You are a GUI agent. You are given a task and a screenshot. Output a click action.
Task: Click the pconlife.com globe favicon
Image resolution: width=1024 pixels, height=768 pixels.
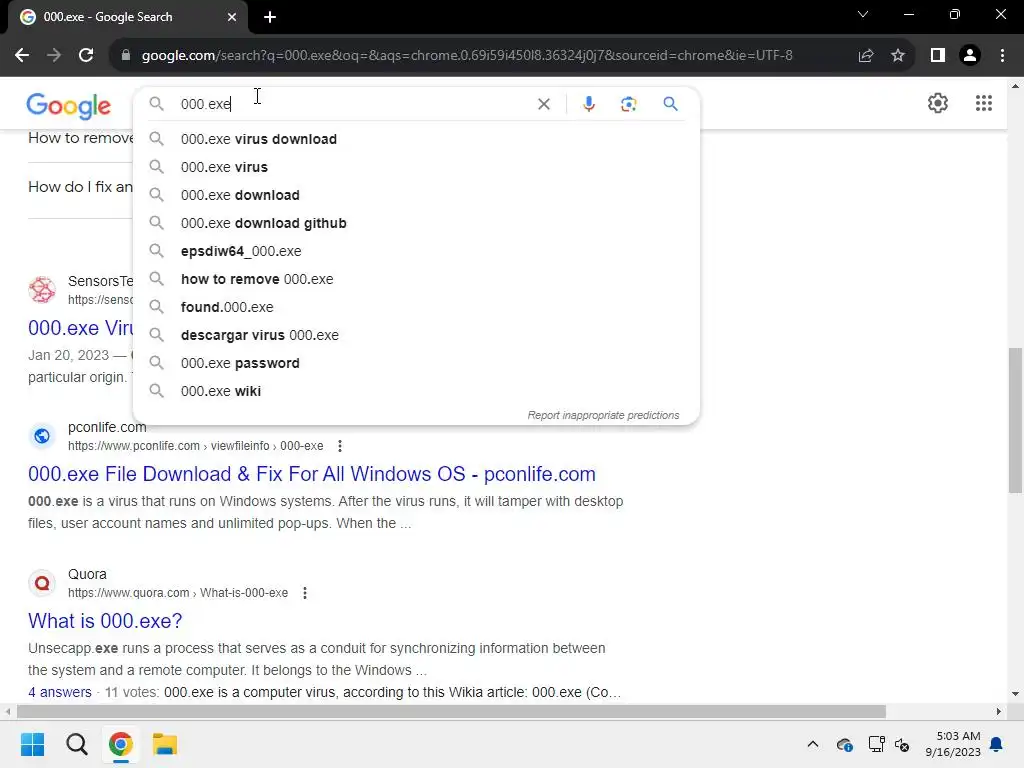point(42,436)
